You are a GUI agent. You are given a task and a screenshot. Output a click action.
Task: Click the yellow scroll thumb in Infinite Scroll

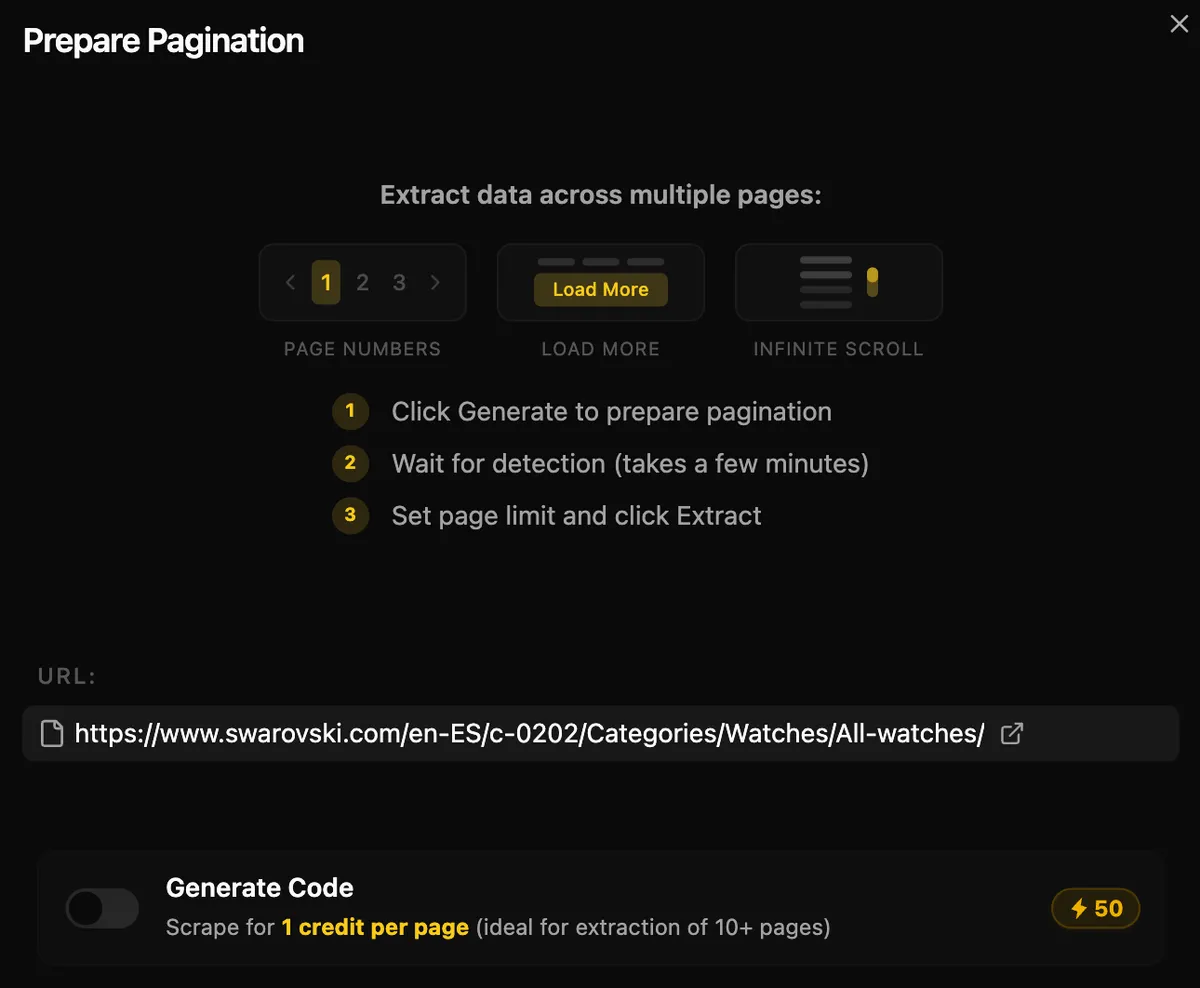(x=872, y=281)
